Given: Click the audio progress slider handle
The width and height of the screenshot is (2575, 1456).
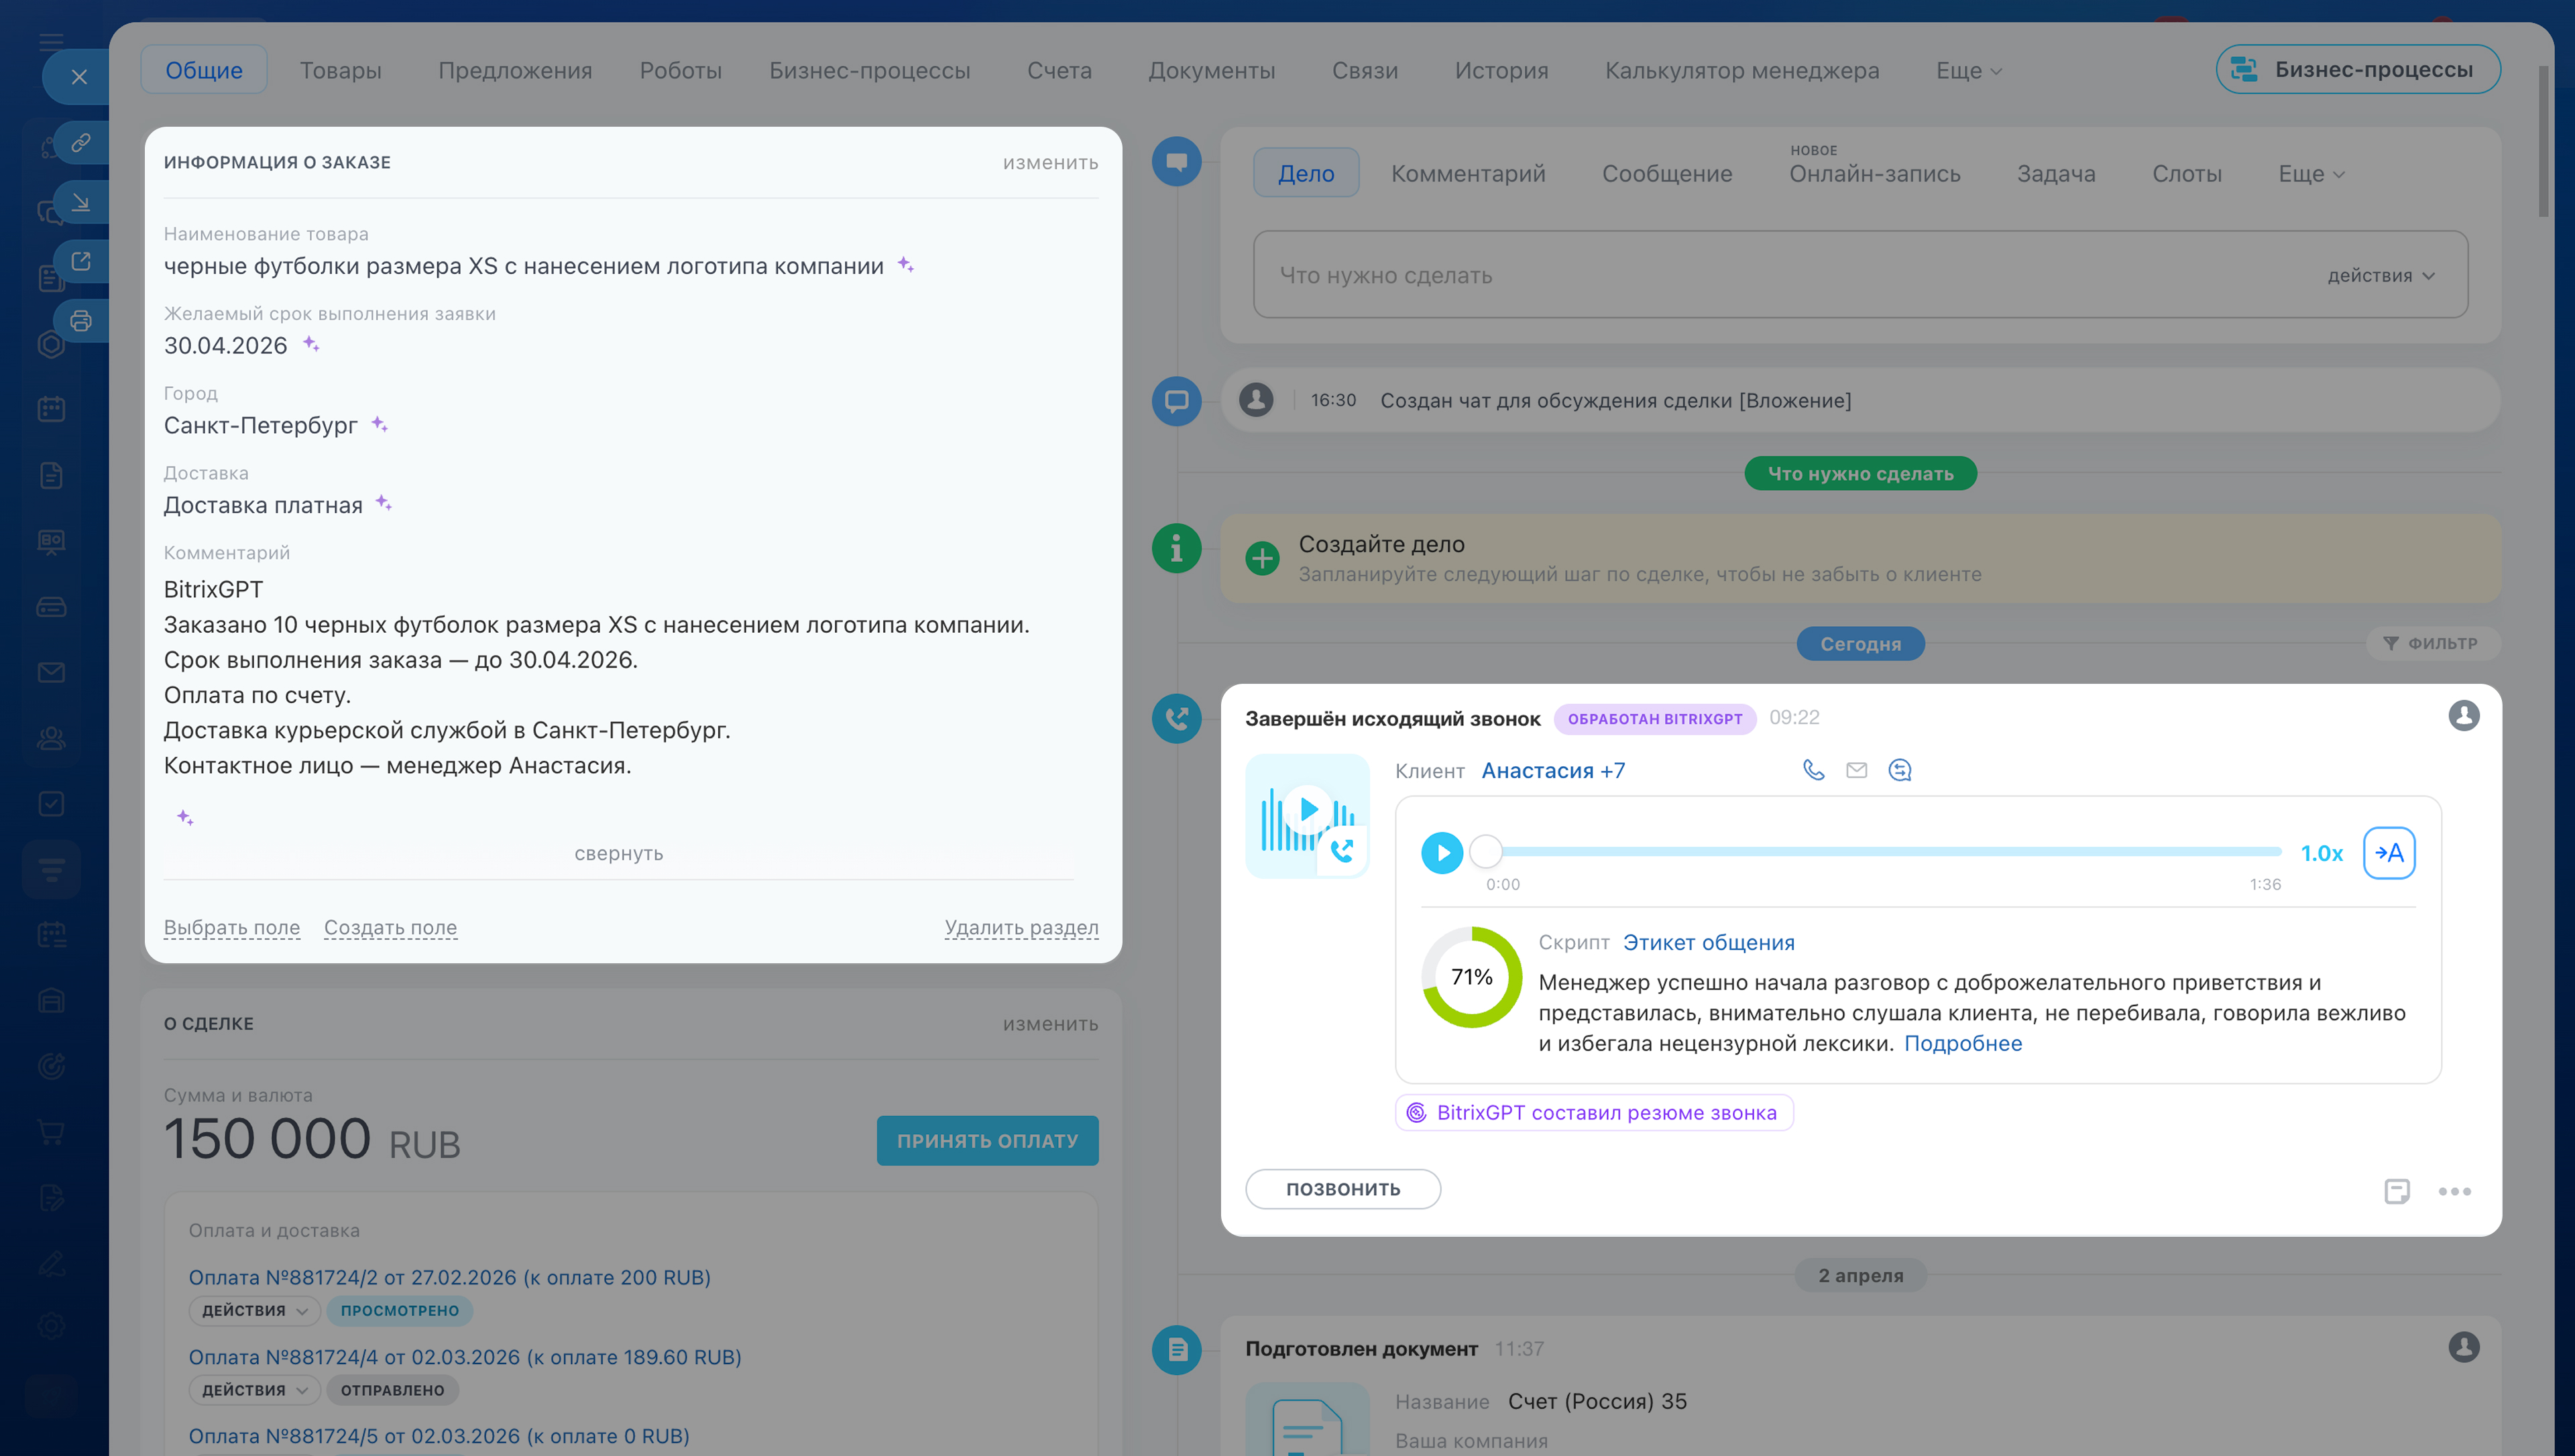Looking at the screenshot, I should point(1486,852).
